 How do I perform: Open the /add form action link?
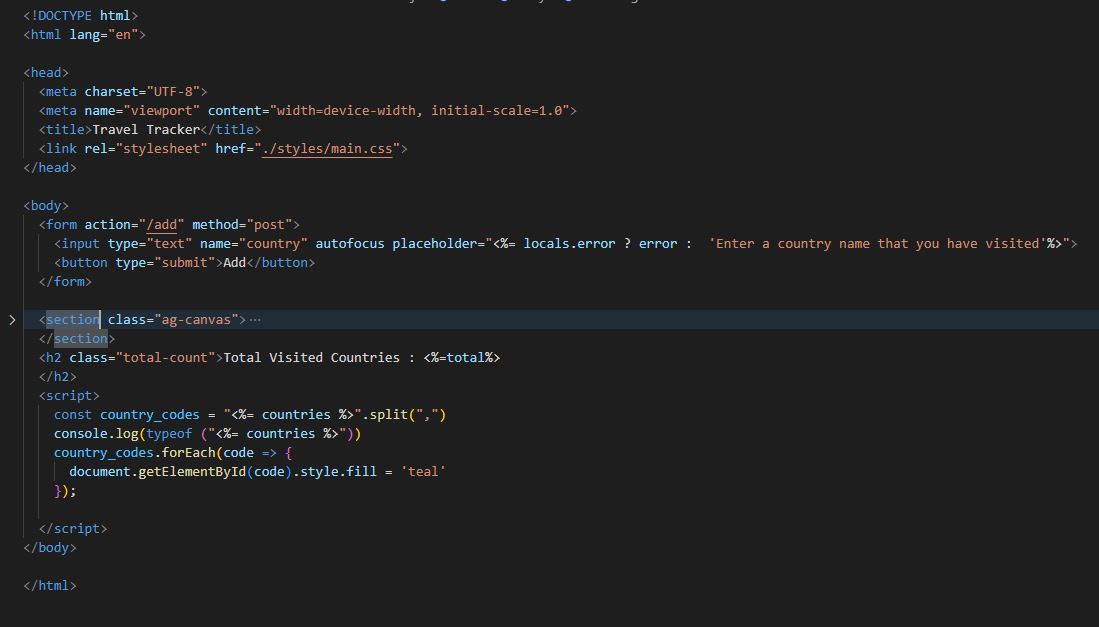pyautogui.click(x=162, y=224)
